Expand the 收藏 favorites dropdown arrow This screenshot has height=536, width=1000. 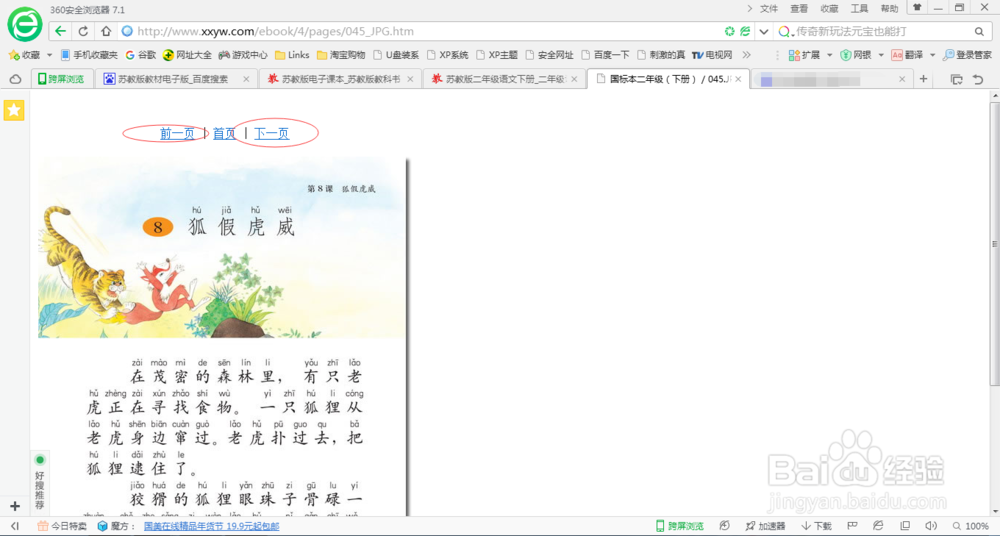[x=50, y=56]
